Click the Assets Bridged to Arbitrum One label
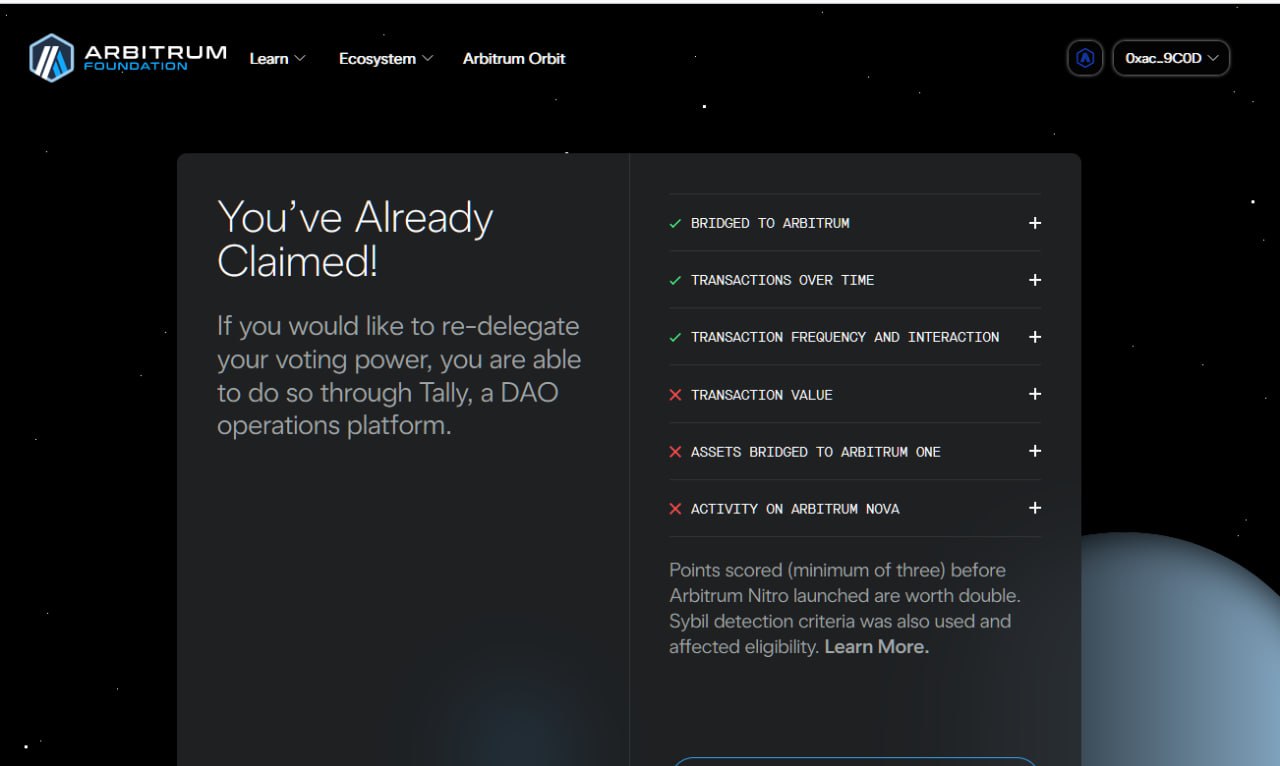This screenshot has height=766, width=1280. tap(816, 452)
